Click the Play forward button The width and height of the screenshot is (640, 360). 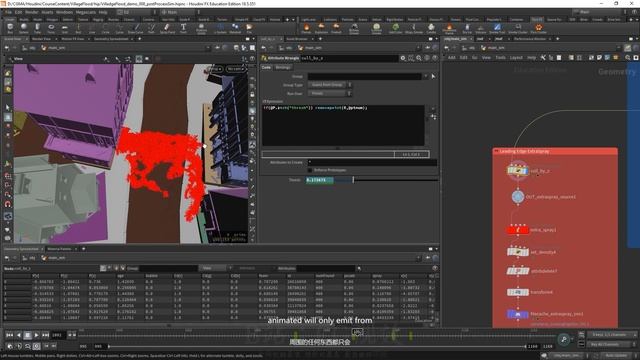click(36, 335)
